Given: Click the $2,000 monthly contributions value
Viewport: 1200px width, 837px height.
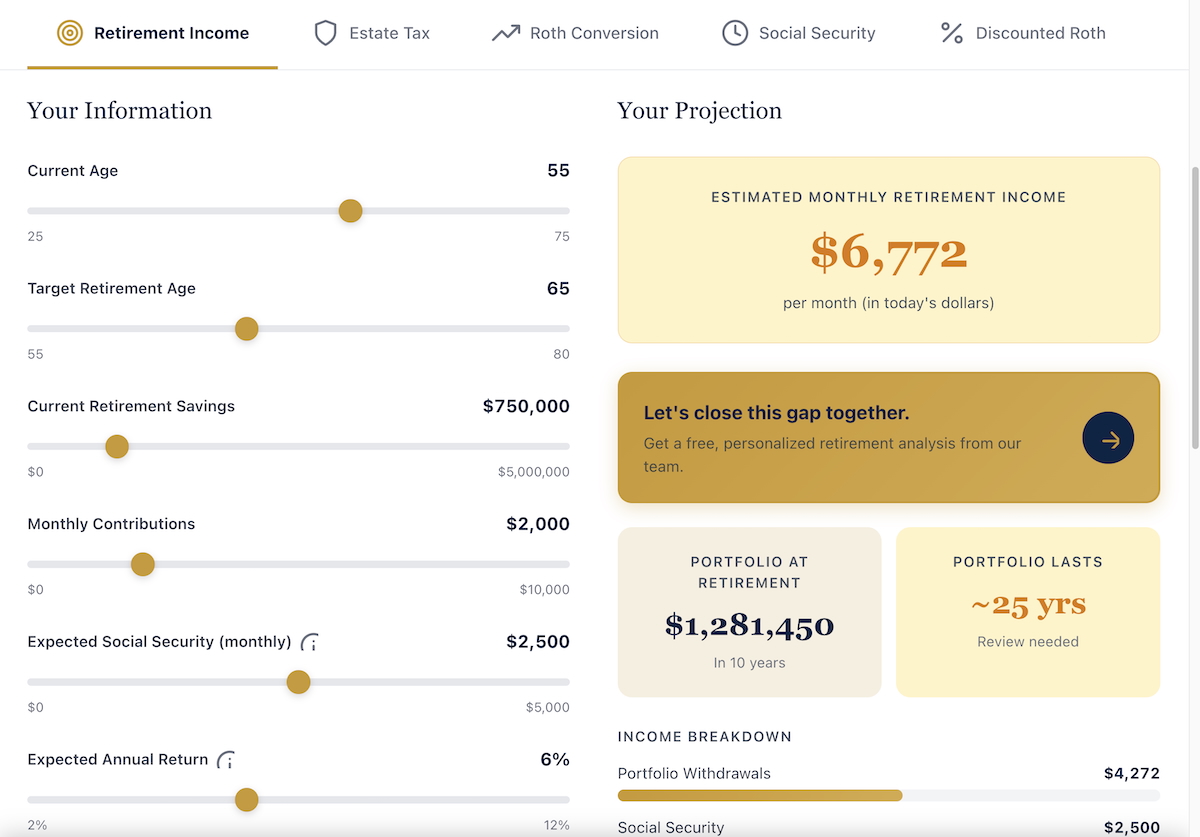Looking at the screenshot, I should (x=538, y=524).
